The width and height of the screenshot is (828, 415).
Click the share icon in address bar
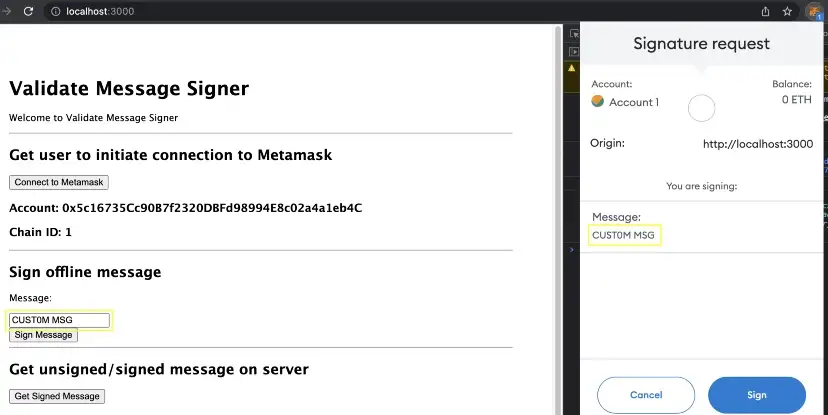tap(765, 12)
